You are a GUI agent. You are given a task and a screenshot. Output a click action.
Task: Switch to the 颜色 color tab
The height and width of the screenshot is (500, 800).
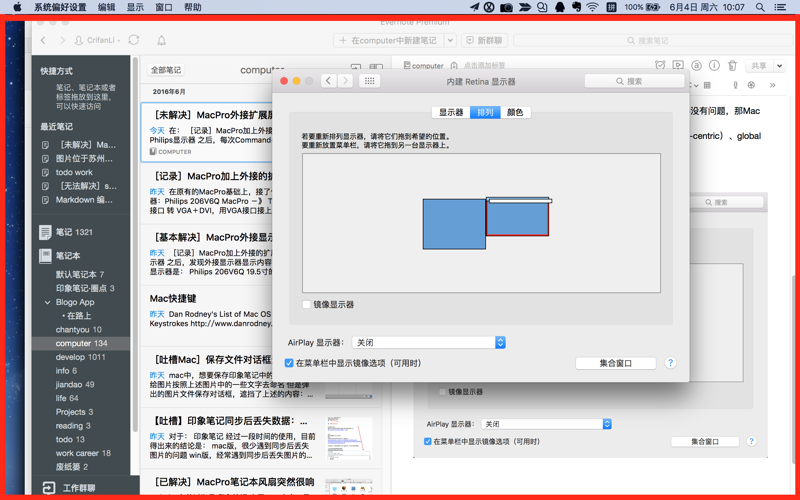point(515,112)
